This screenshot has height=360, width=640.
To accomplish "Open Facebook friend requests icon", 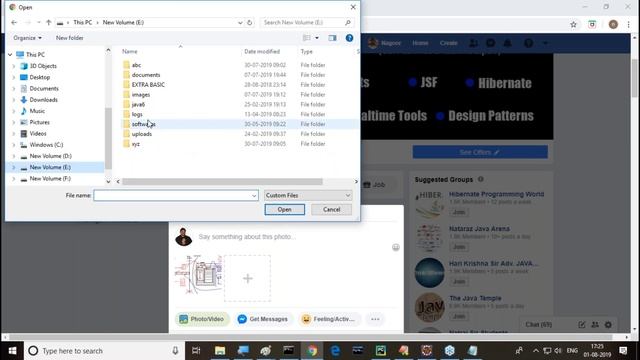I will [x=473, y=43].
